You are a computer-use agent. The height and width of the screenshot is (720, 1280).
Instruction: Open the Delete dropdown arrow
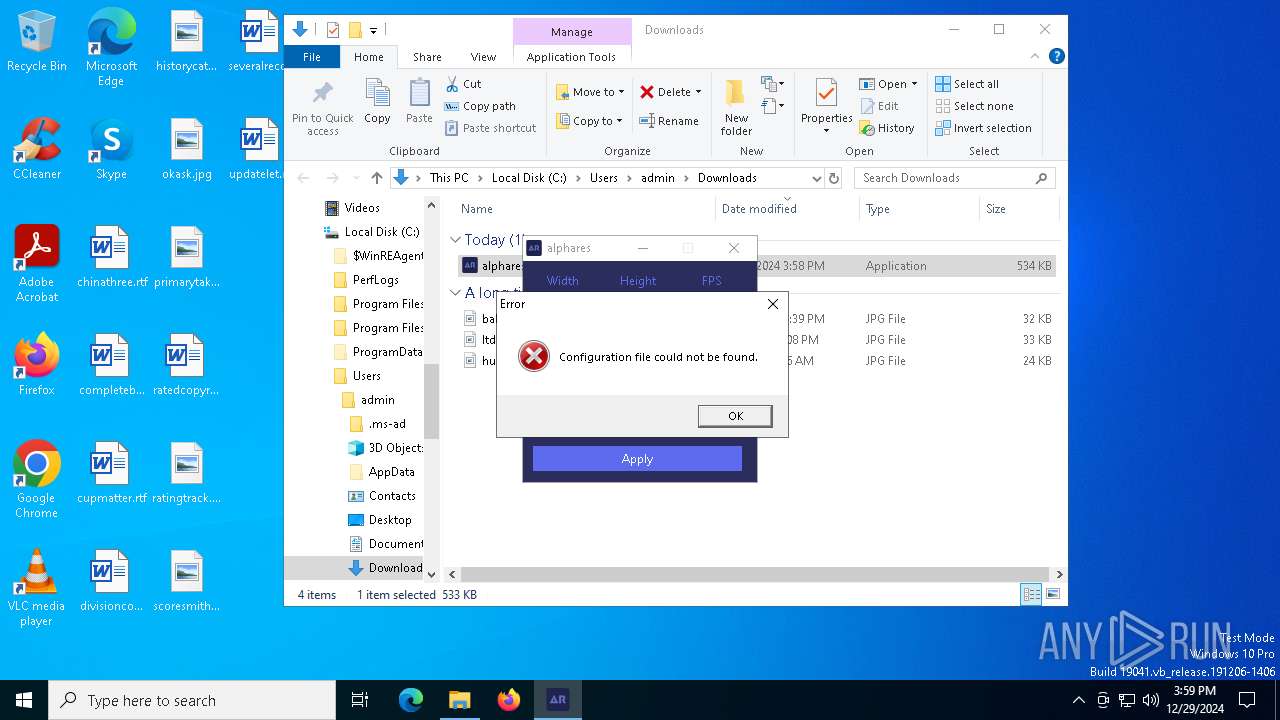698,92
